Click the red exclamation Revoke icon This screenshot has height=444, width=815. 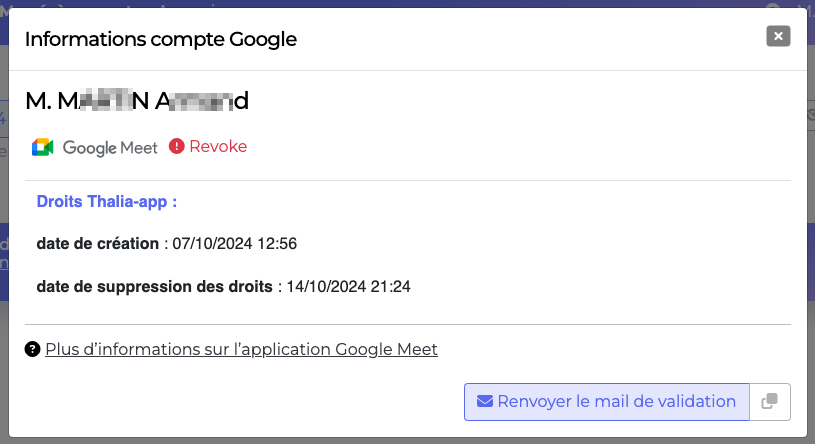point(177,146)
